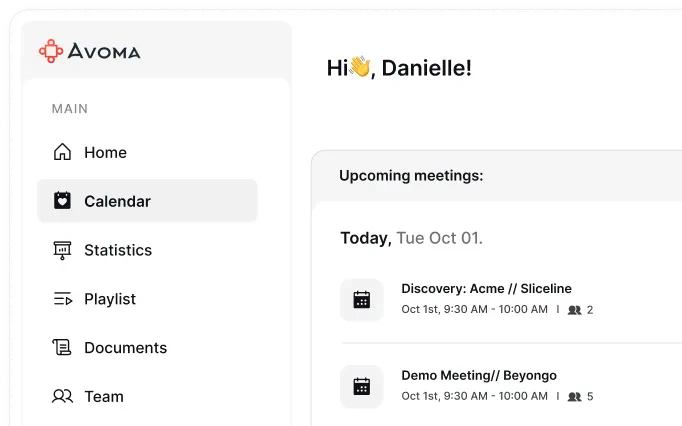Open Demo Meeting// Beyongo entry
Image resolution: width=682 pixels, height=426 pixels.
[x=479, y=376]
